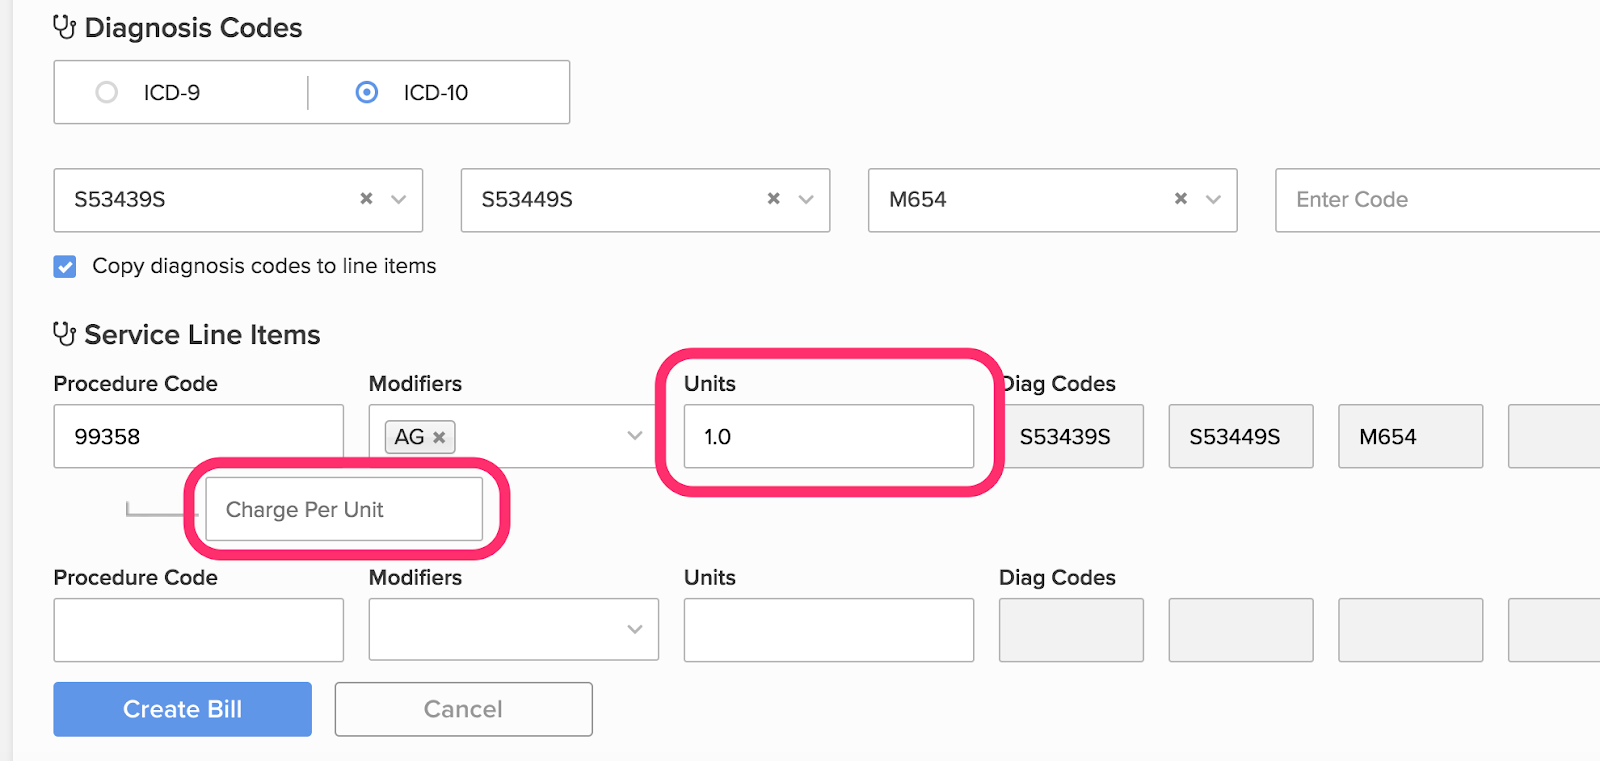Focus the Charge Per Unit field
The height and width of the screenshot is (761, 1600).
(344, 509)
